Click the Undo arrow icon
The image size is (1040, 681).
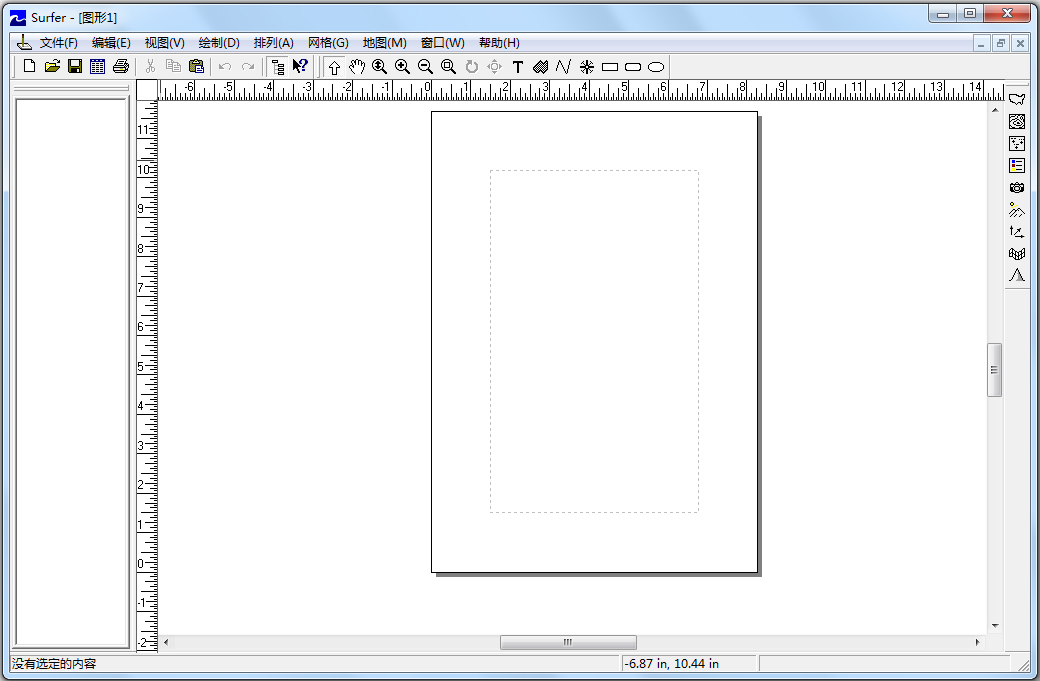(x=226, y=66)
